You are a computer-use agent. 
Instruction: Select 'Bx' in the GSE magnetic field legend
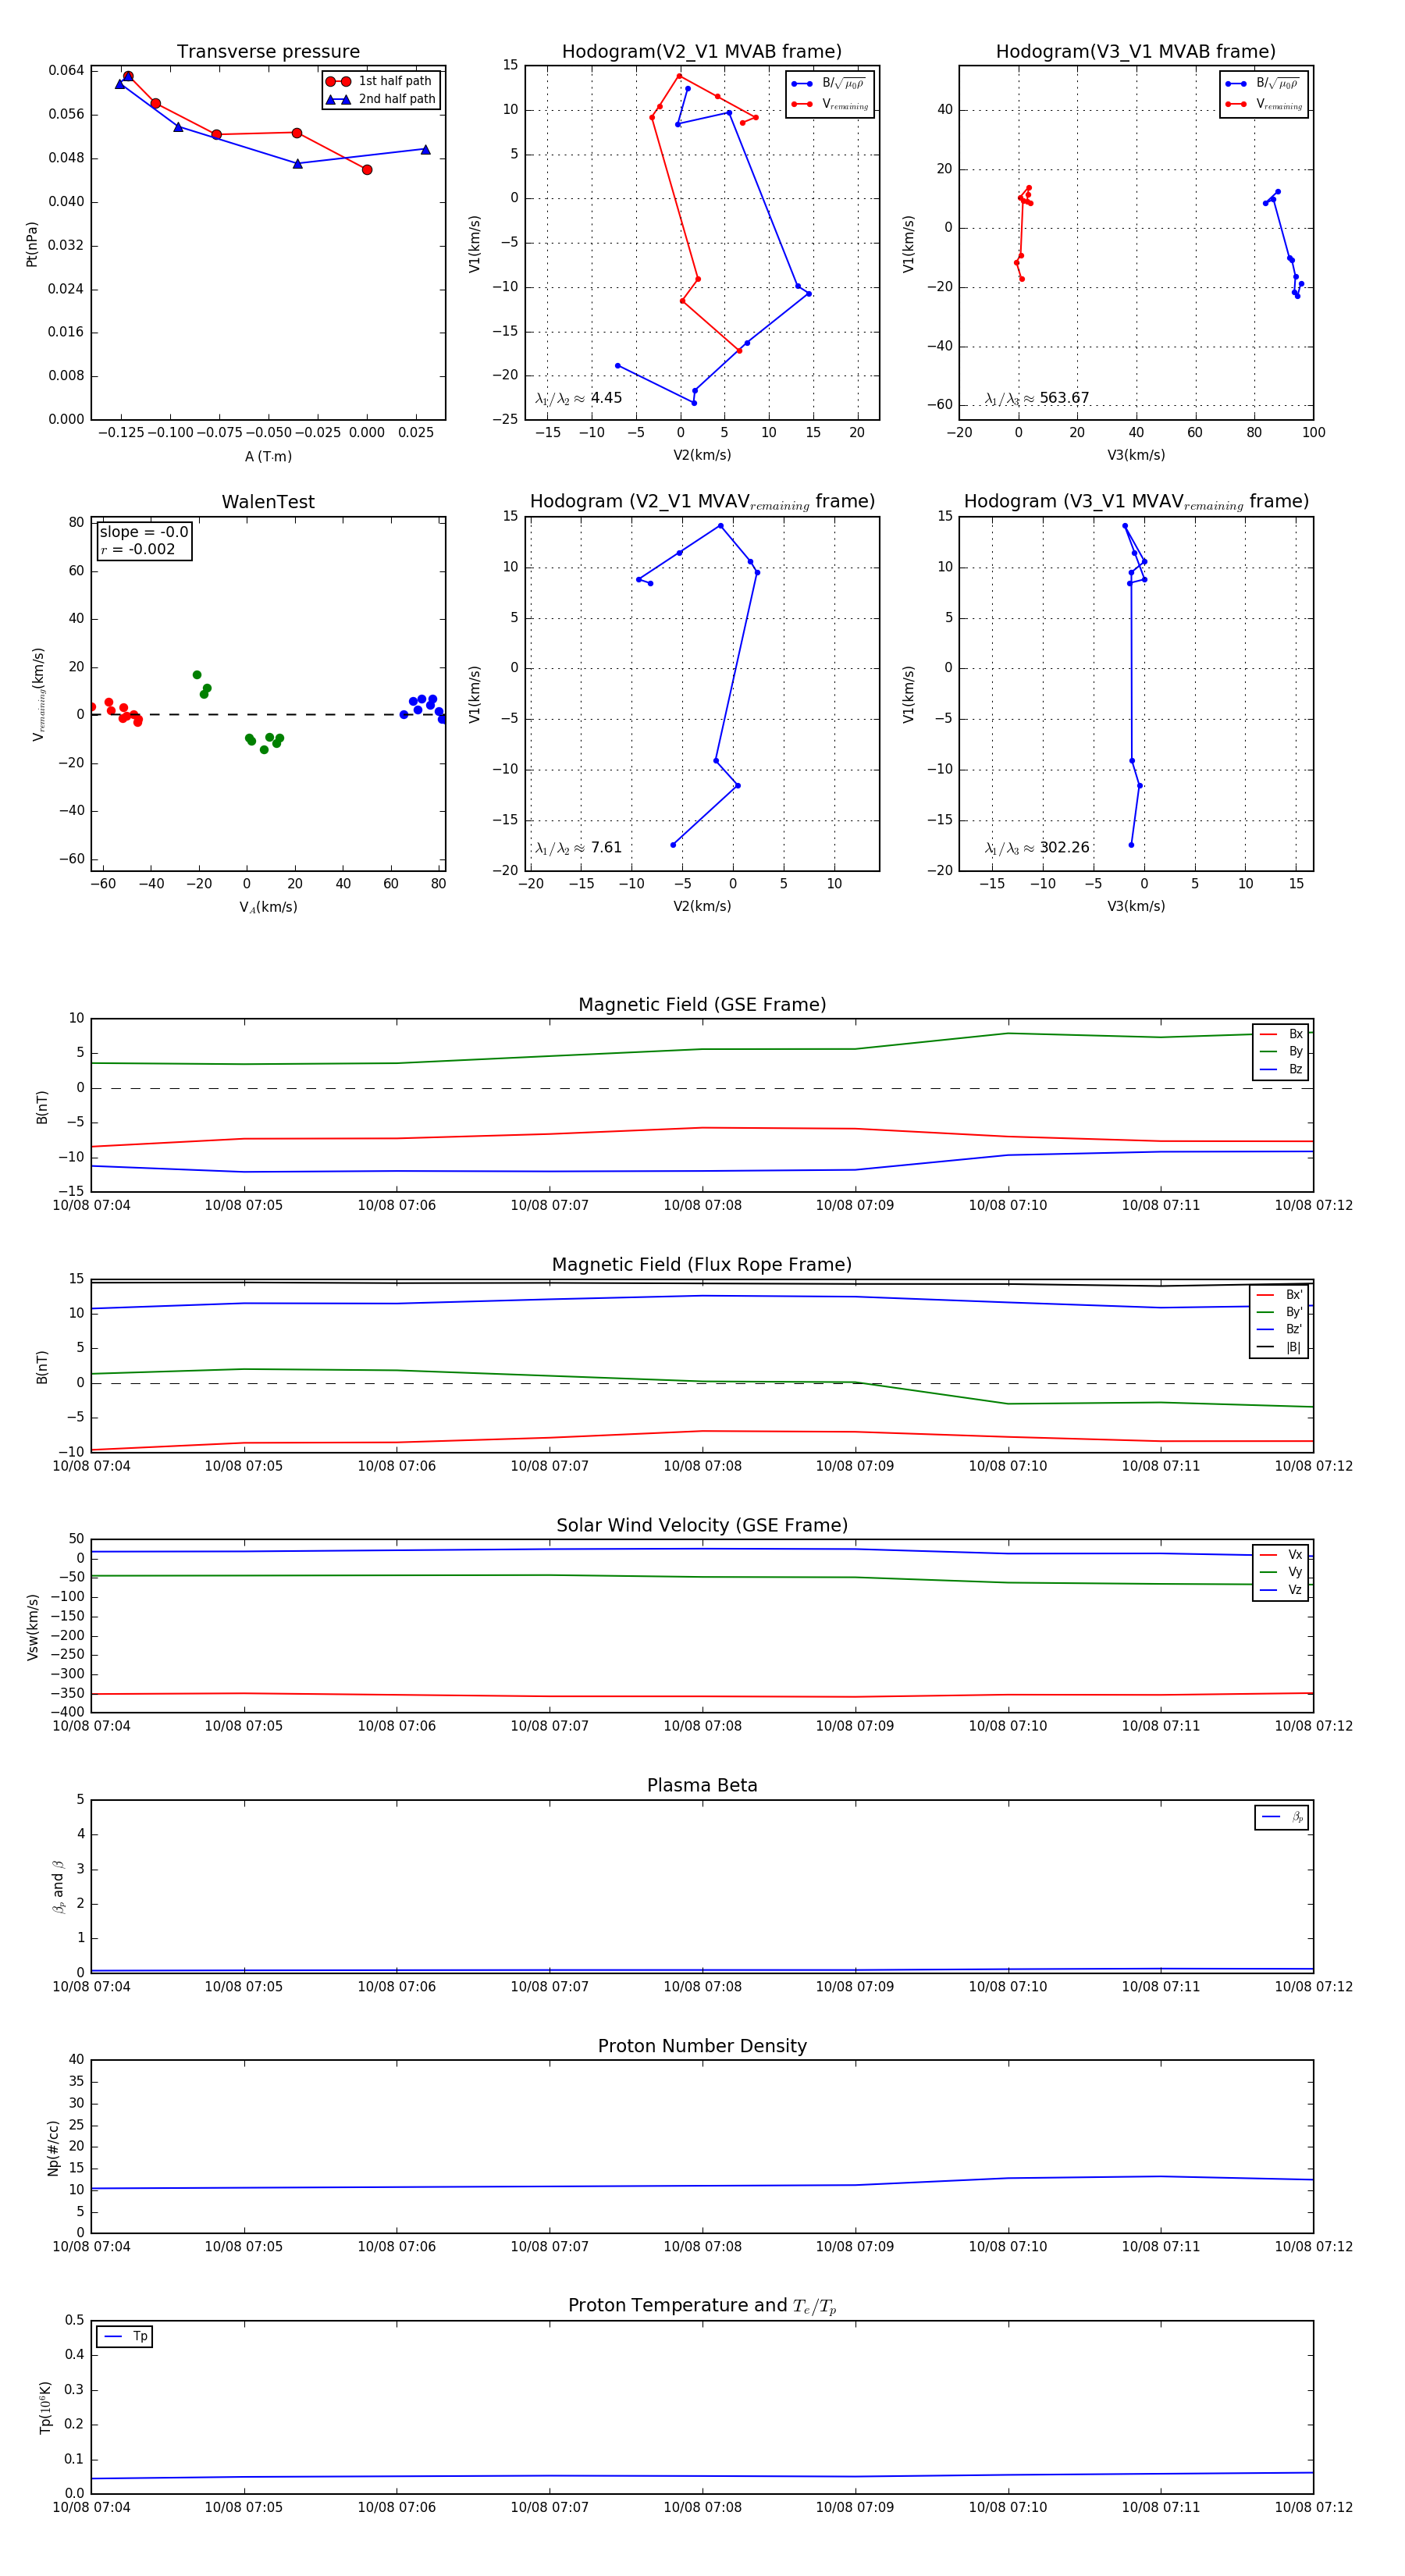coord(1282,1034)
